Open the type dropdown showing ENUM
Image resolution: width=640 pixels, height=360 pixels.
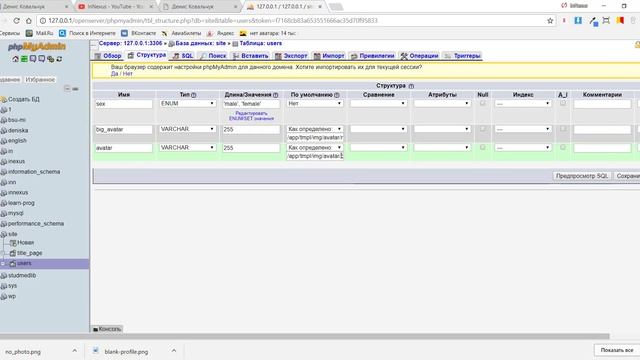[x=187, y=104]
